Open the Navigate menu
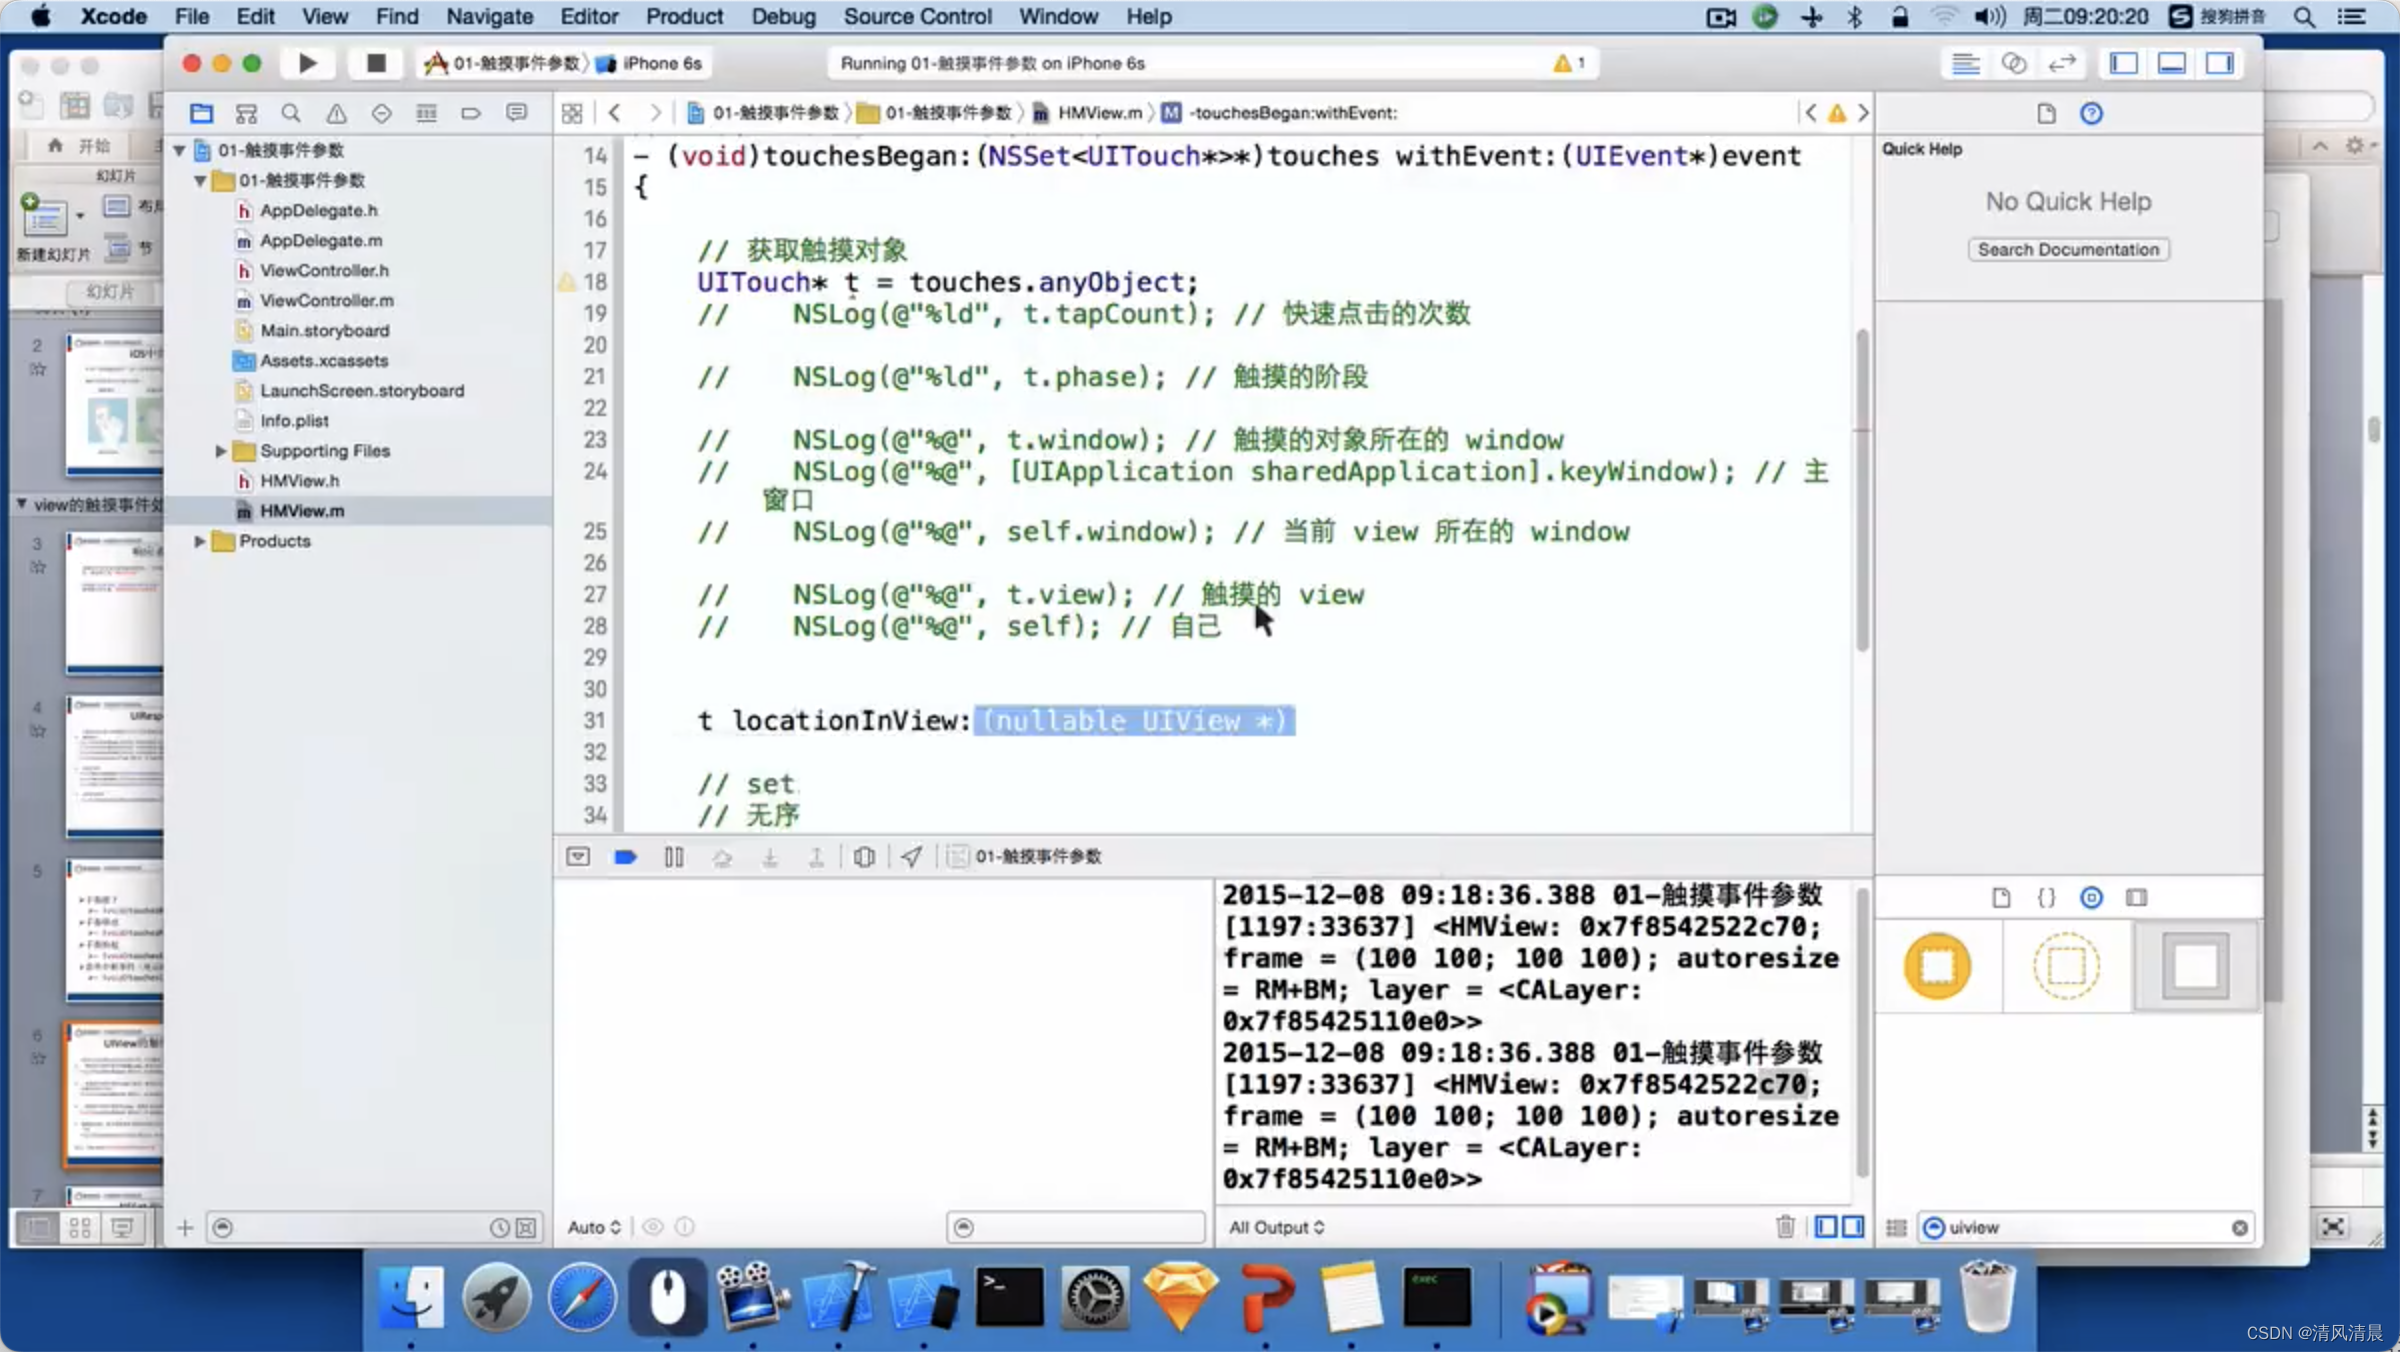 (x=489, y=16)
